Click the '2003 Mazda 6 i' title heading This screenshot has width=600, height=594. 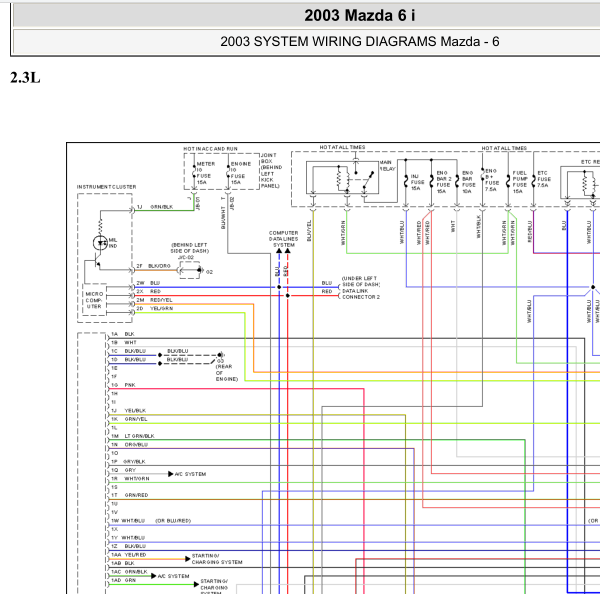(x=359, y=16)
